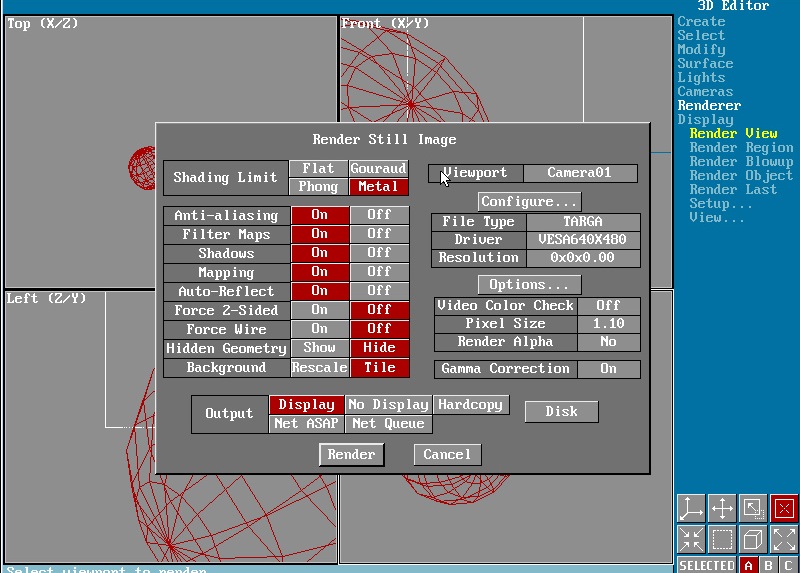Choose selection set A

[748, 565]
